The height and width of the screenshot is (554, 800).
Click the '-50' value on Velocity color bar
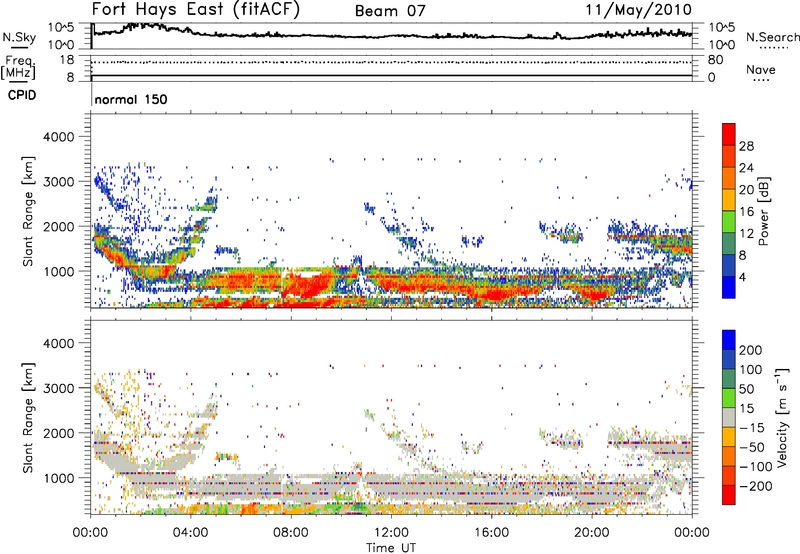(753, 448)
